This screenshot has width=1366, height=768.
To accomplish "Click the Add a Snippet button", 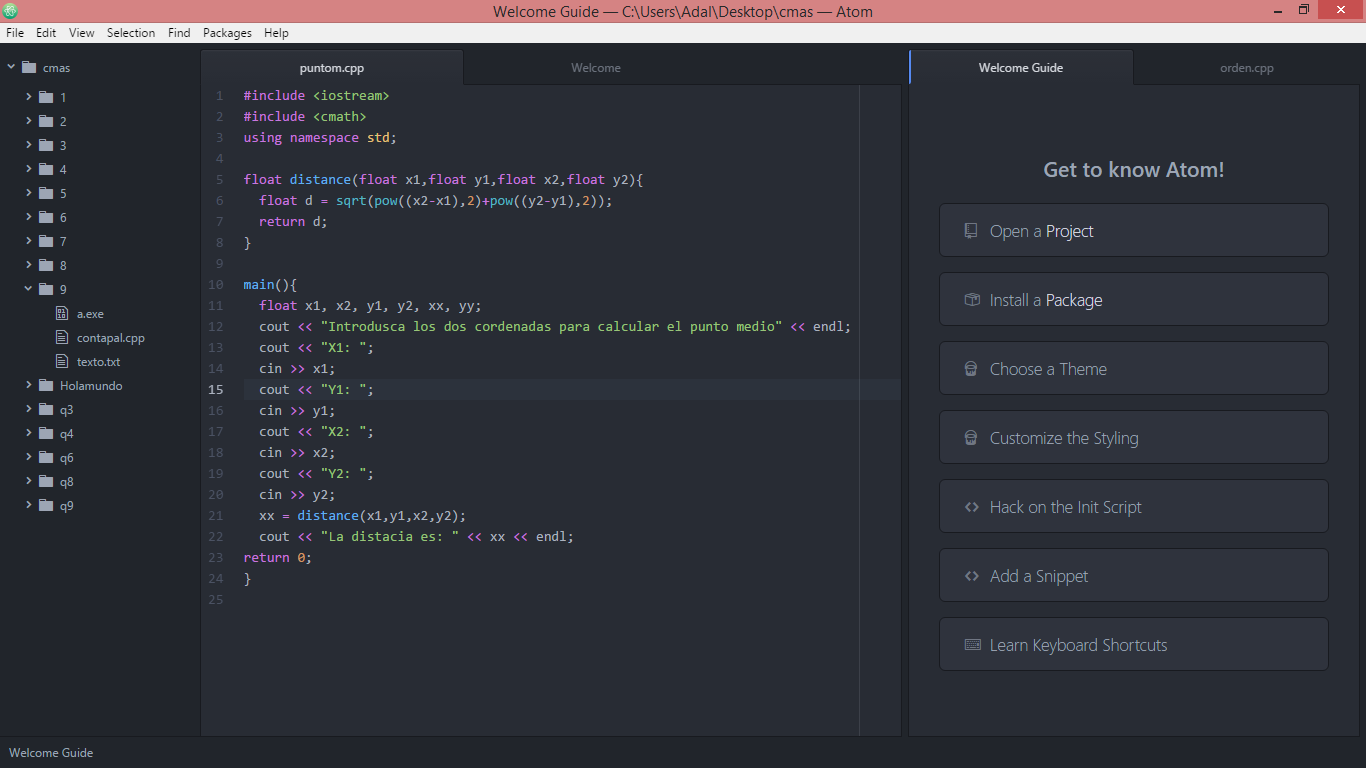I will coord(1134,576).
